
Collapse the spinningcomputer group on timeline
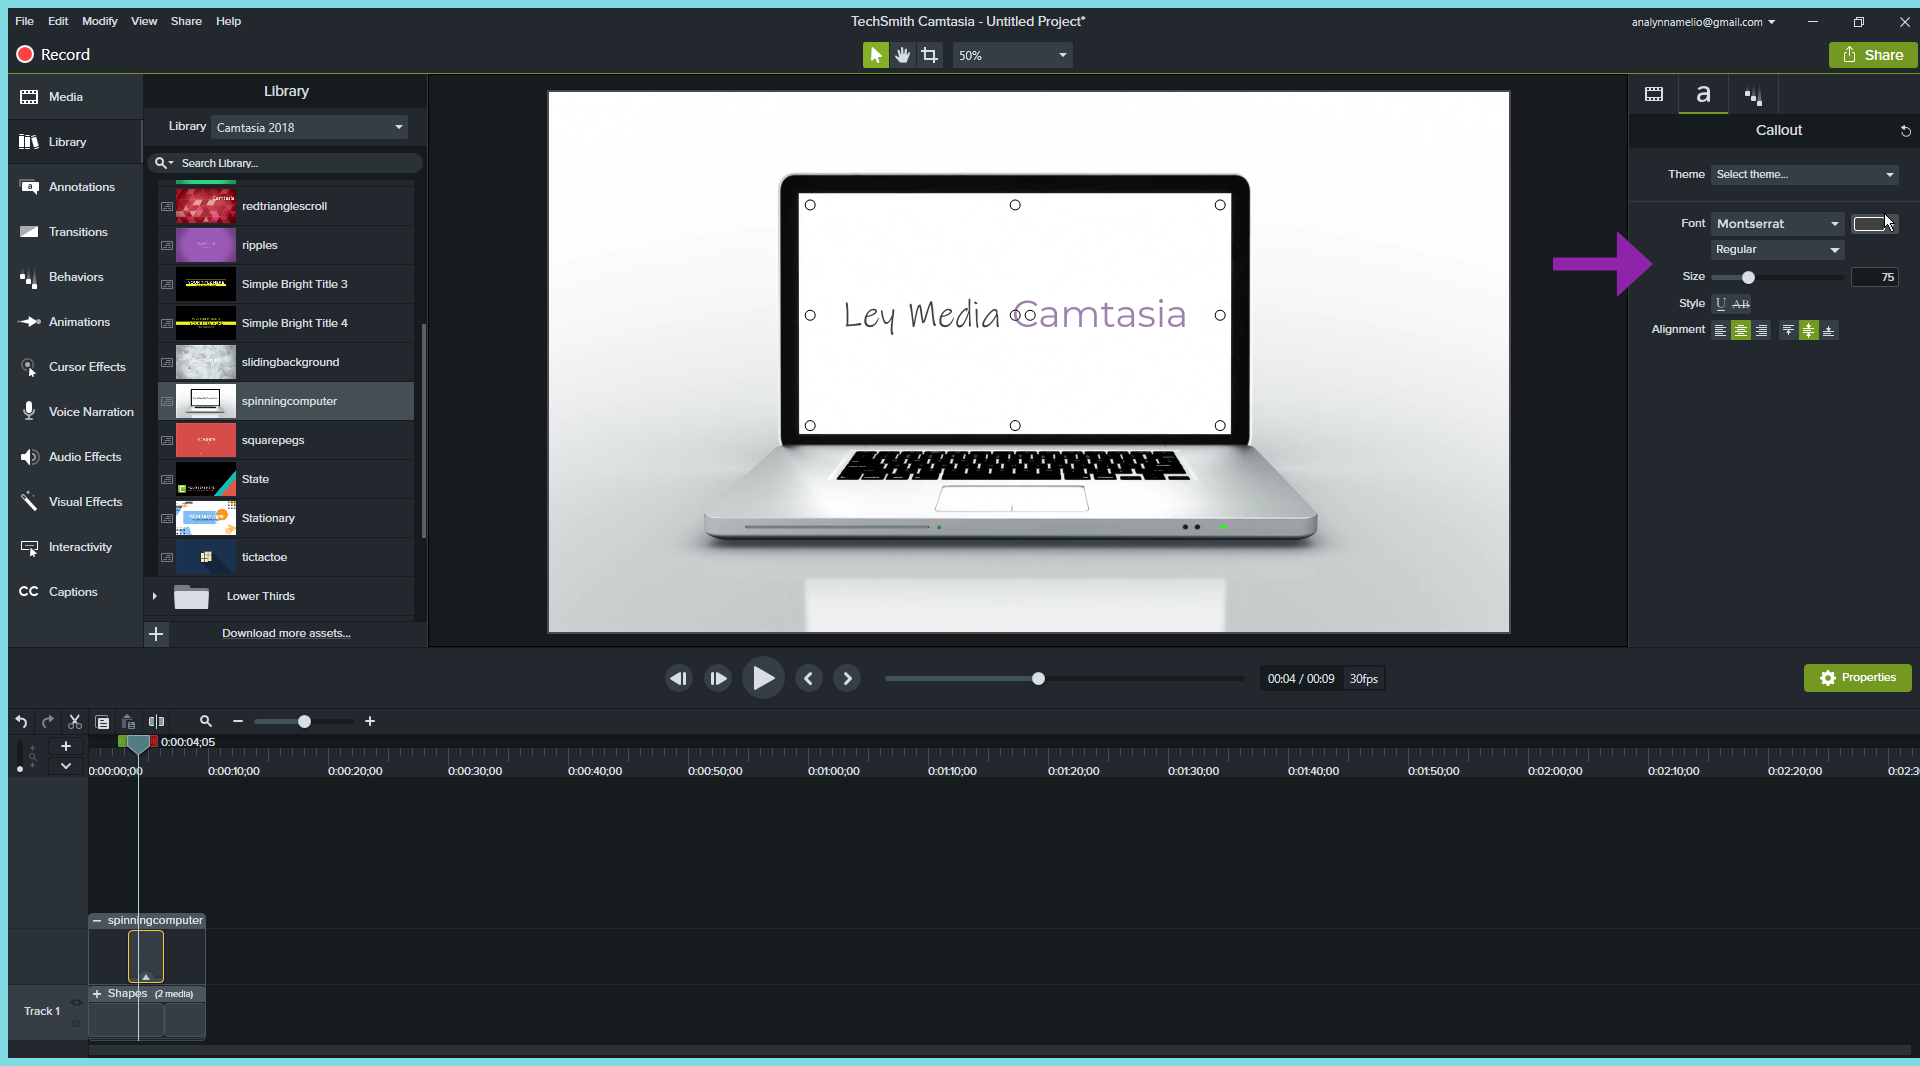[x=97, y=921]
